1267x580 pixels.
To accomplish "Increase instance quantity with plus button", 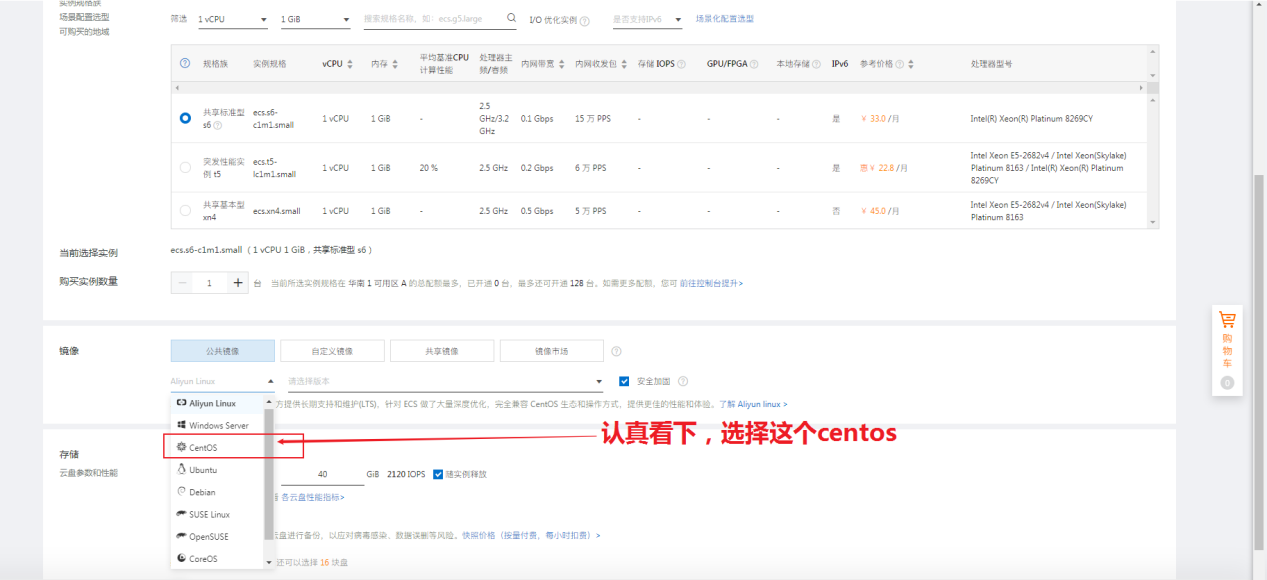I will (x=238, y=283).
